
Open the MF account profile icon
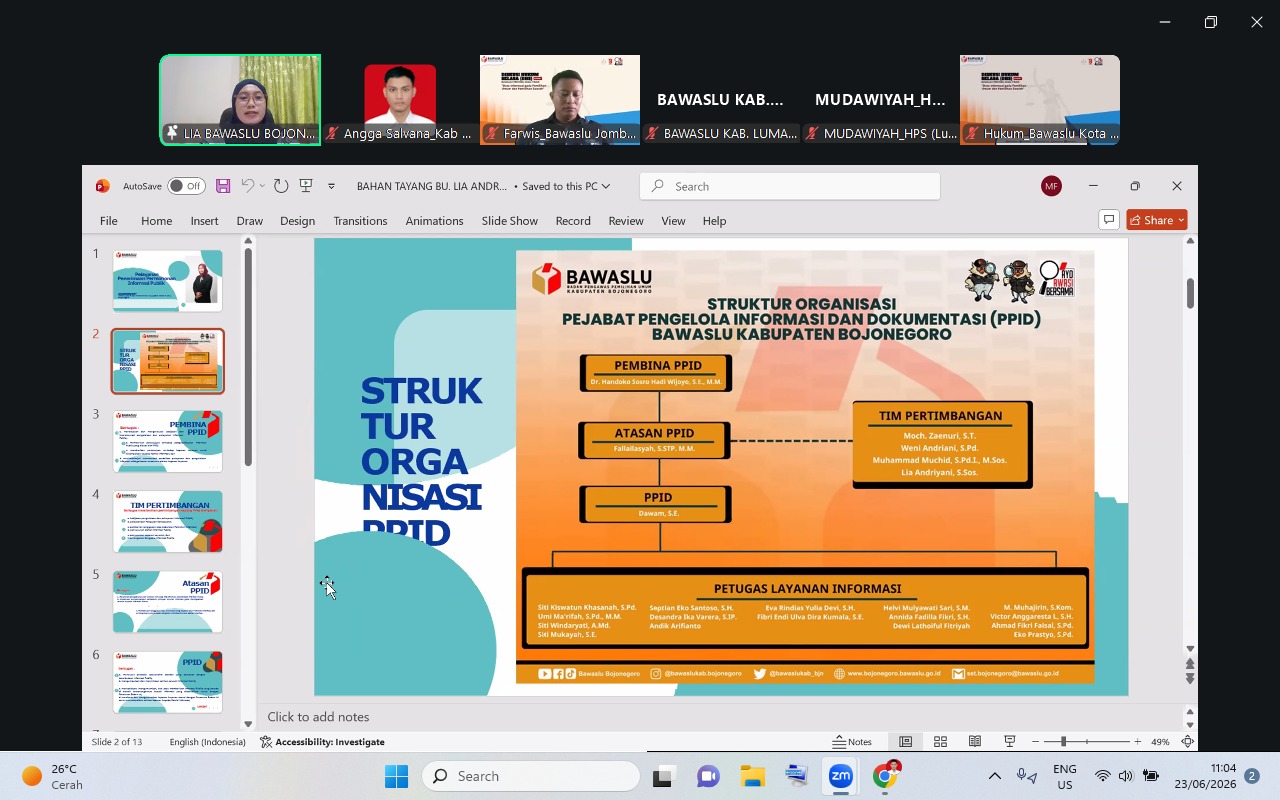pyautogui.click(x=1051, y=186)
